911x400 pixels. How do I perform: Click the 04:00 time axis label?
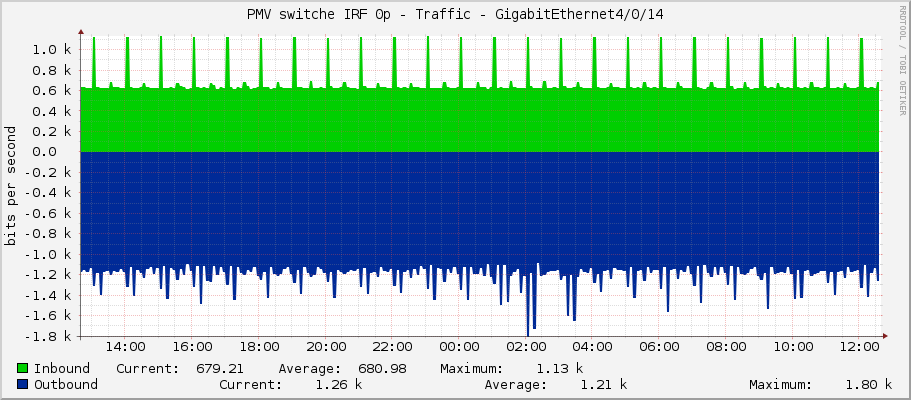593,348
